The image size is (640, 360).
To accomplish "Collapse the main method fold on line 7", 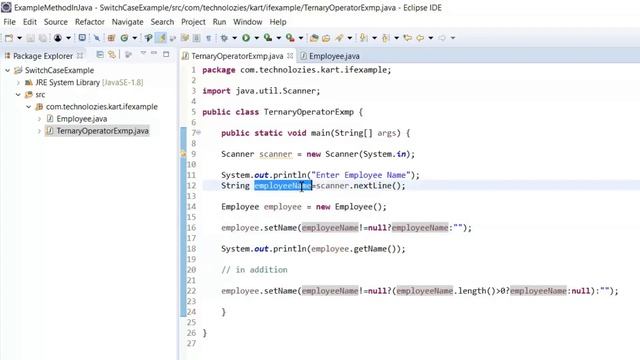I will (x=199, y=133).
